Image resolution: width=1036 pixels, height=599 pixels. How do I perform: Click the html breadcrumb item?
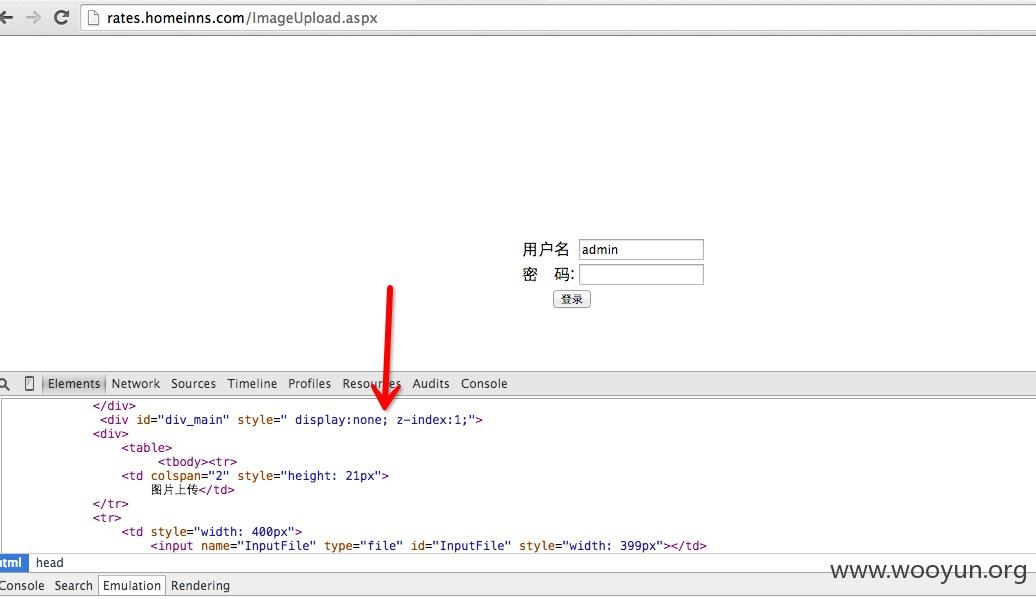click(13, 563)
